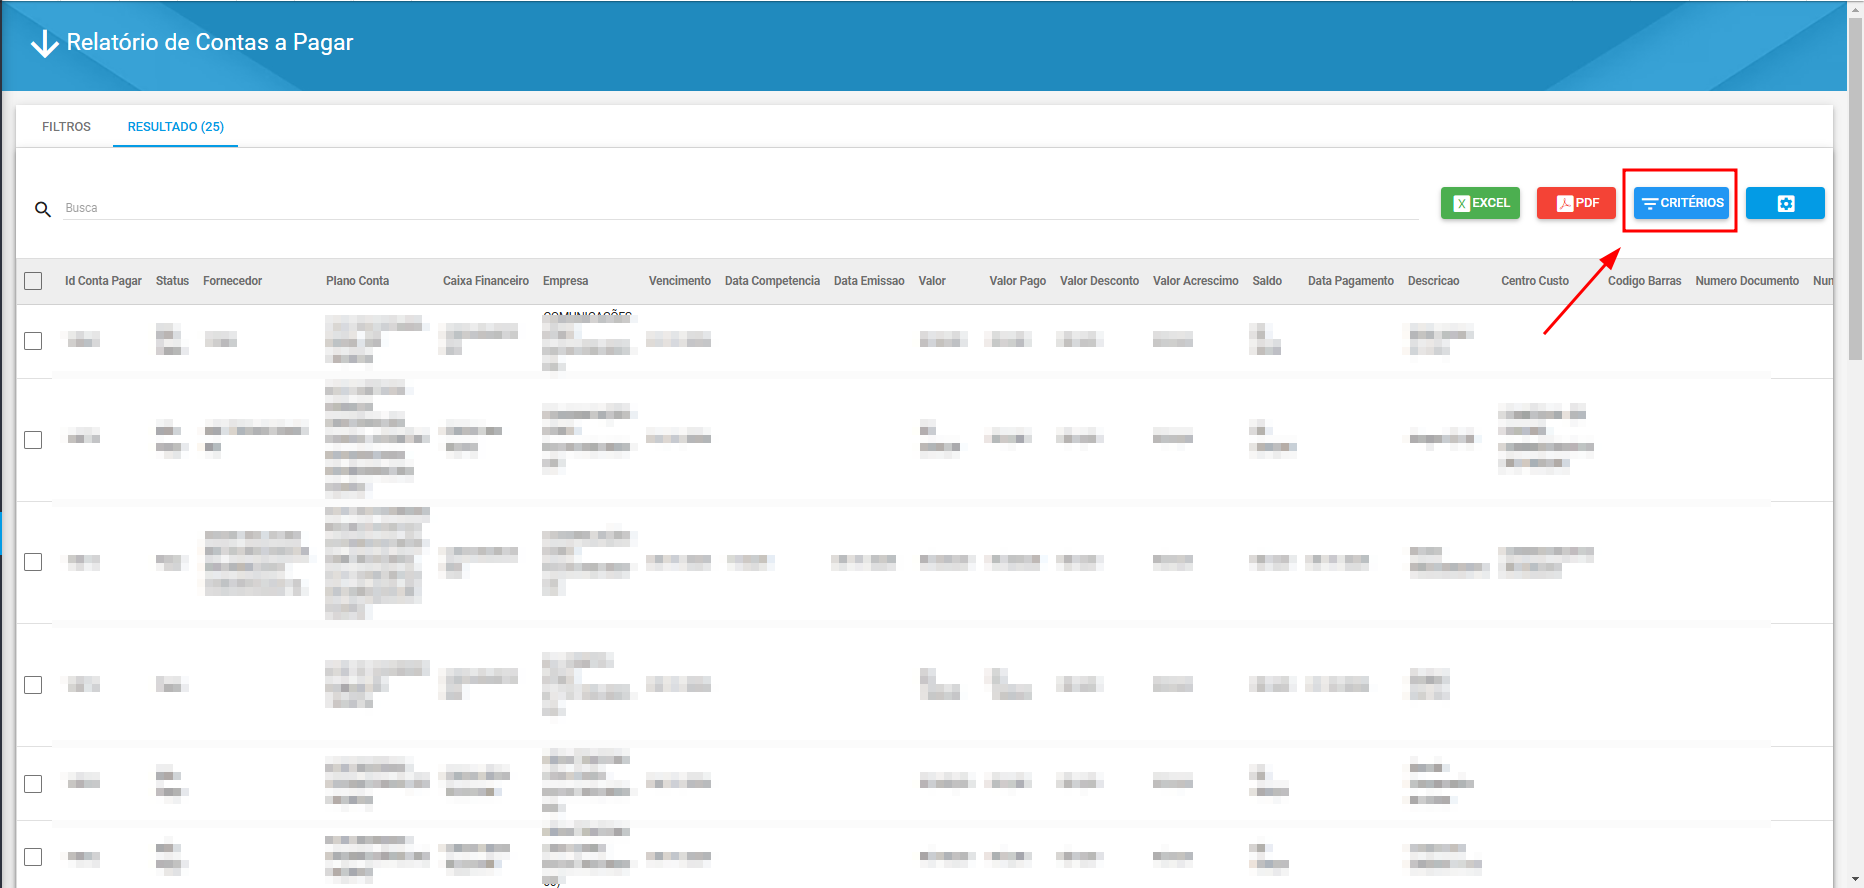Click the down arrow icon beside the report title
The height and width of the screenshot is (888, 1864).
[x=45, y=43]
